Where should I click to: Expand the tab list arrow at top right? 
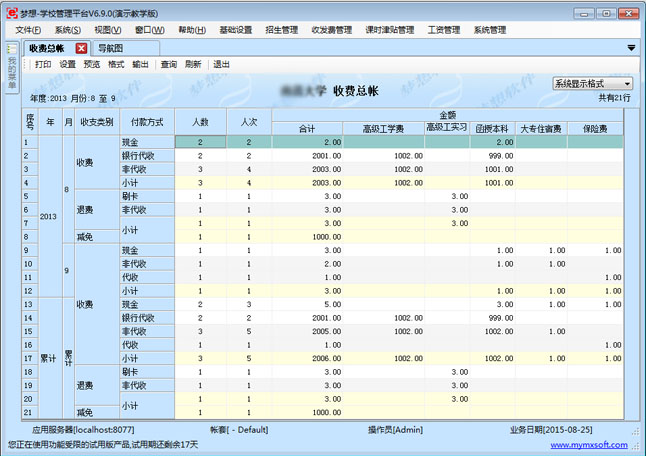[x=631, y=48]
